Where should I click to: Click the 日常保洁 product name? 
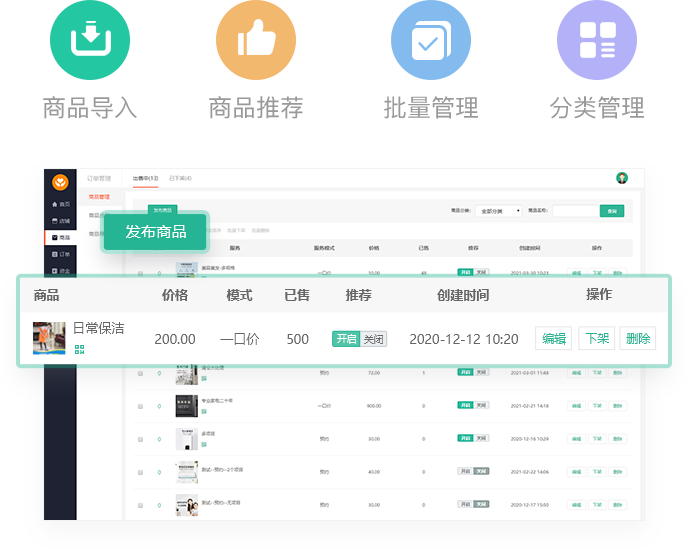(x=99, y=328)
